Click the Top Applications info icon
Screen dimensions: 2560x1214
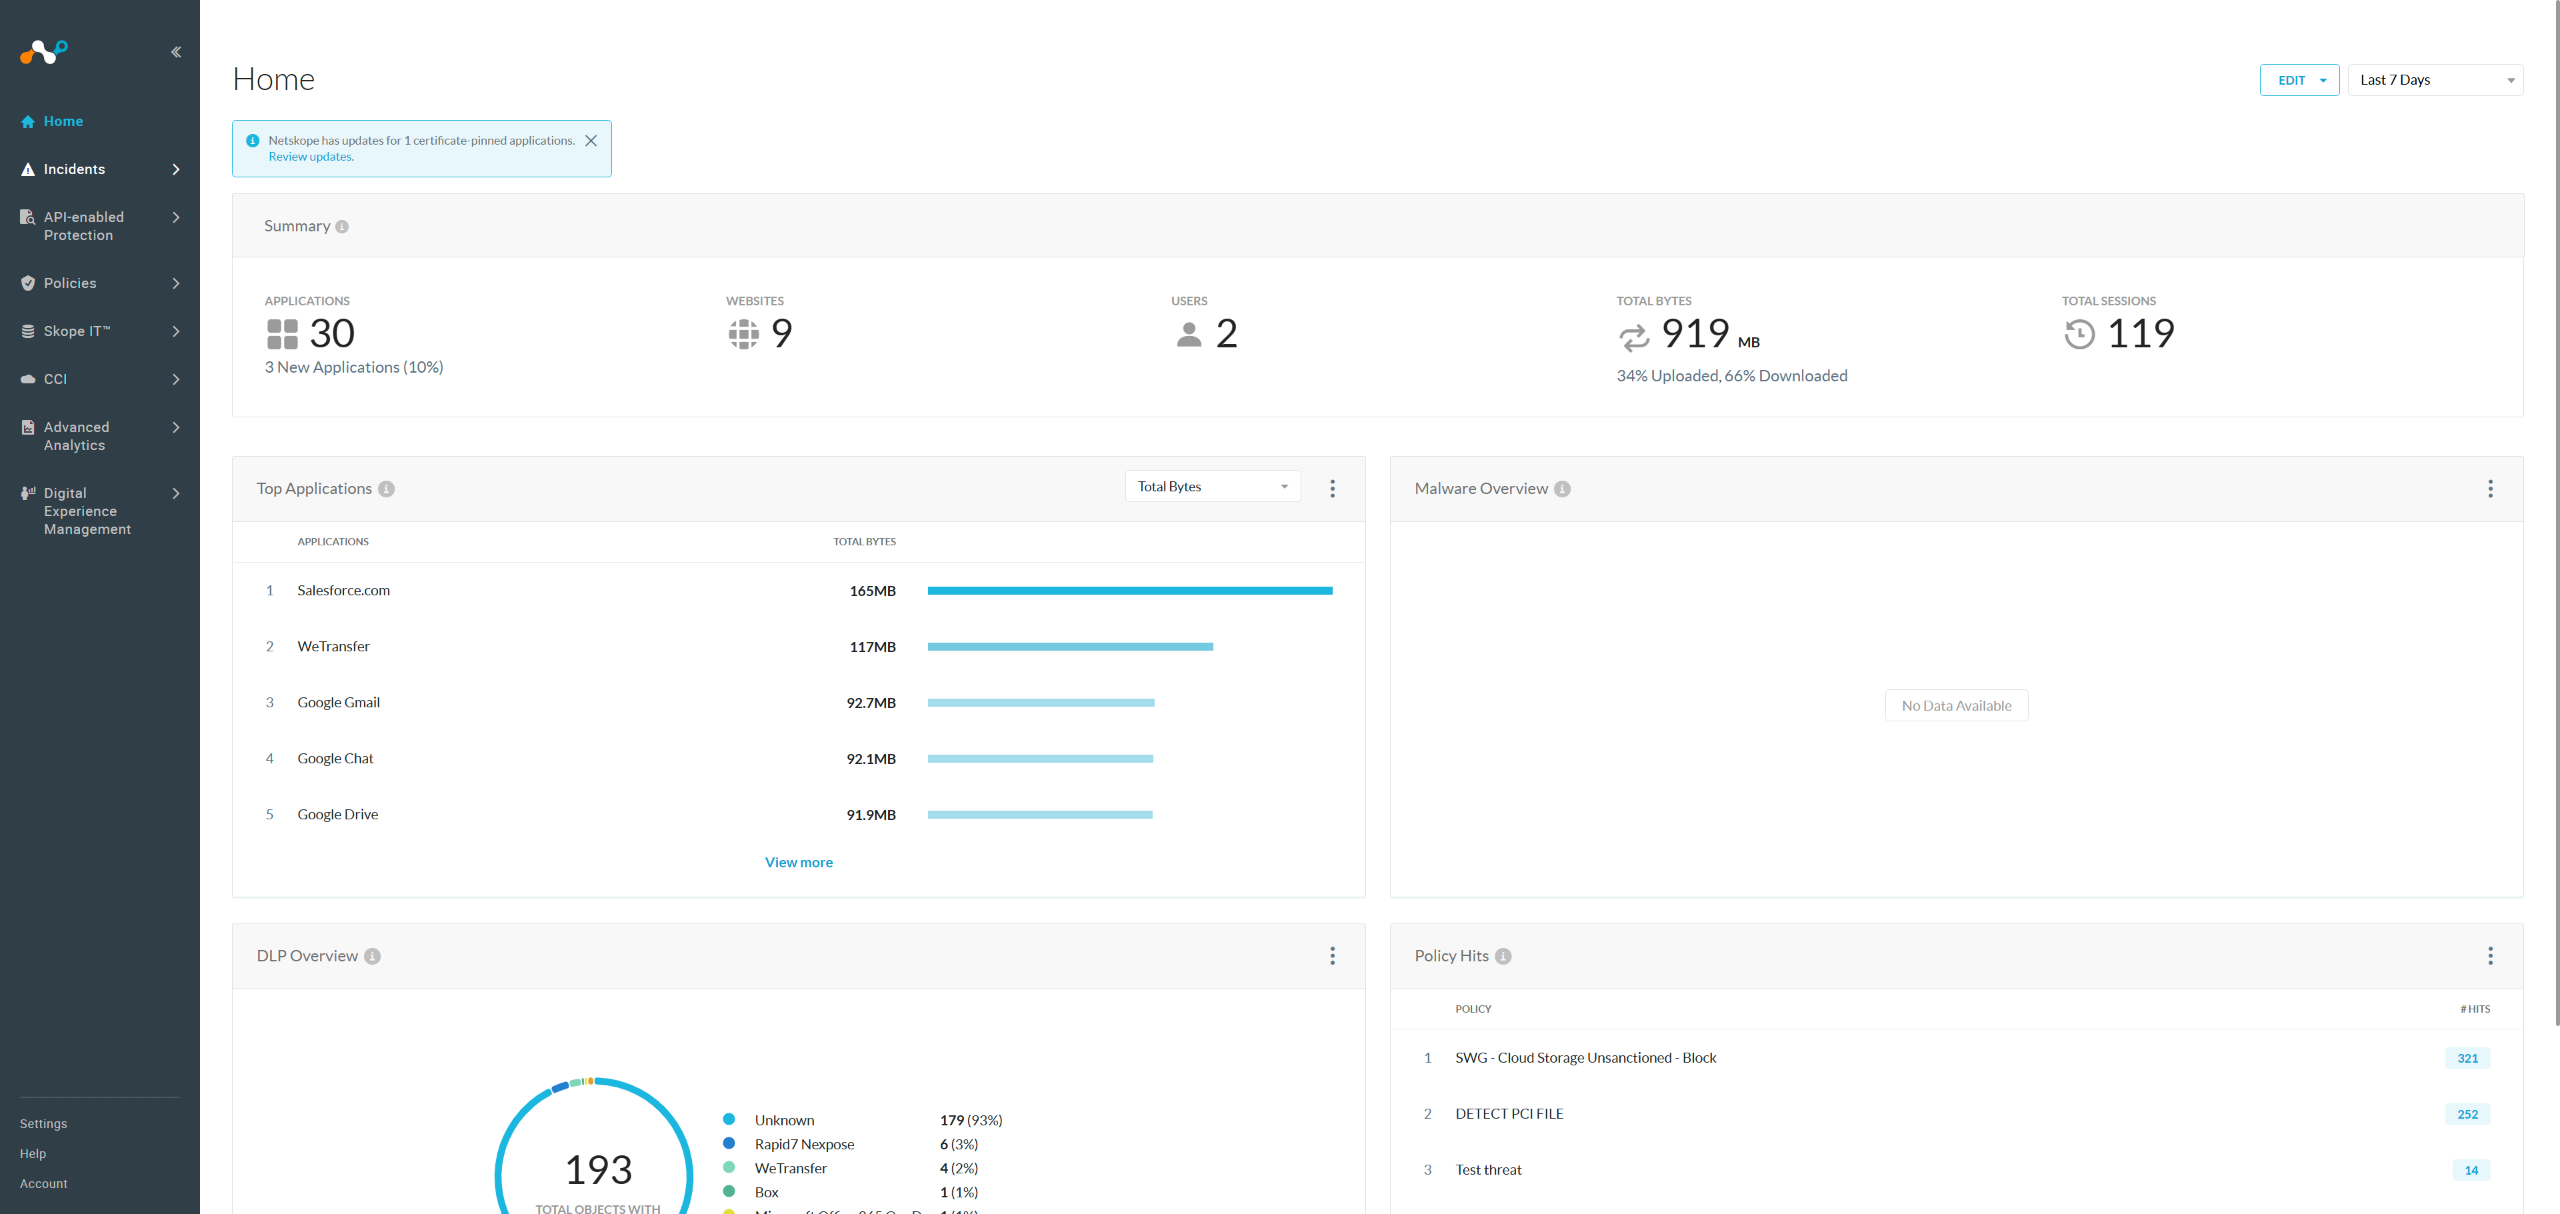click(387, 489)
